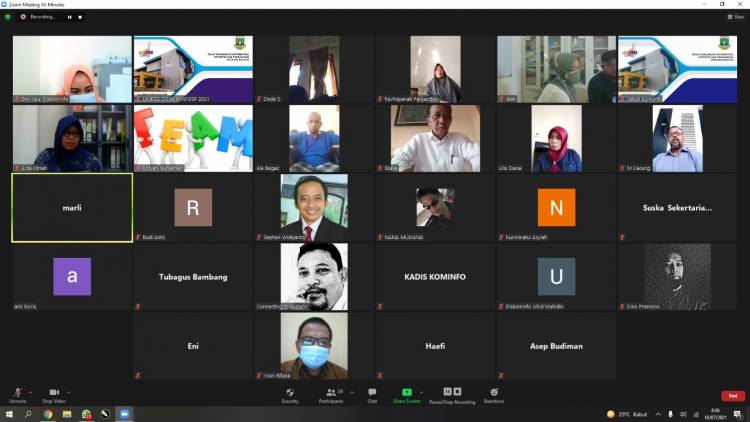Open the weather widget in taskbar
The width and height of the screenshot is (750, 422).
627,414
